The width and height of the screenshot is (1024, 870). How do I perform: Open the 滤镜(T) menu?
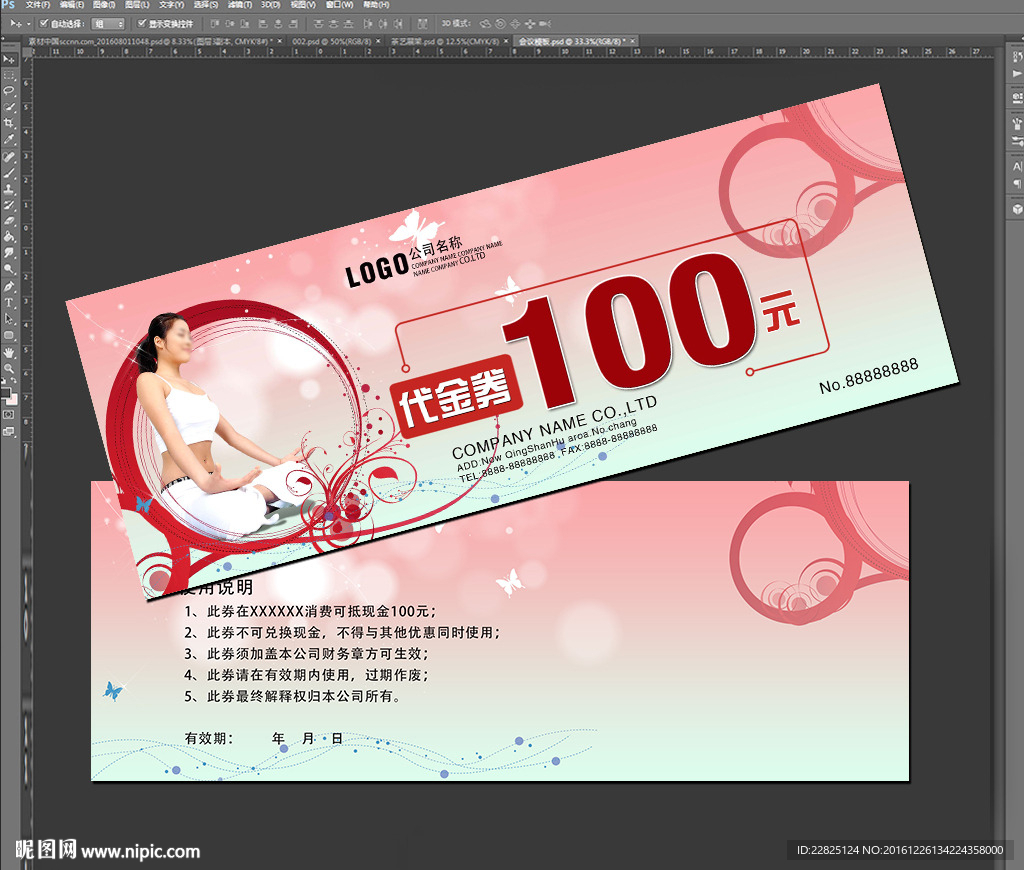240,5
